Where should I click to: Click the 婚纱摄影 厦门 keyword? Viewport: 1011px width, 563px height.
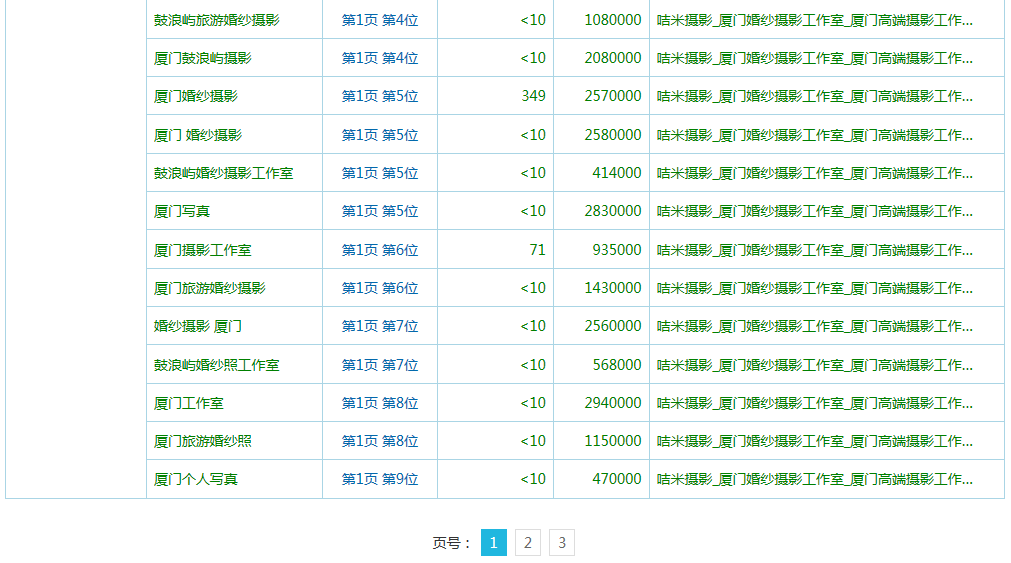[197, 326]
